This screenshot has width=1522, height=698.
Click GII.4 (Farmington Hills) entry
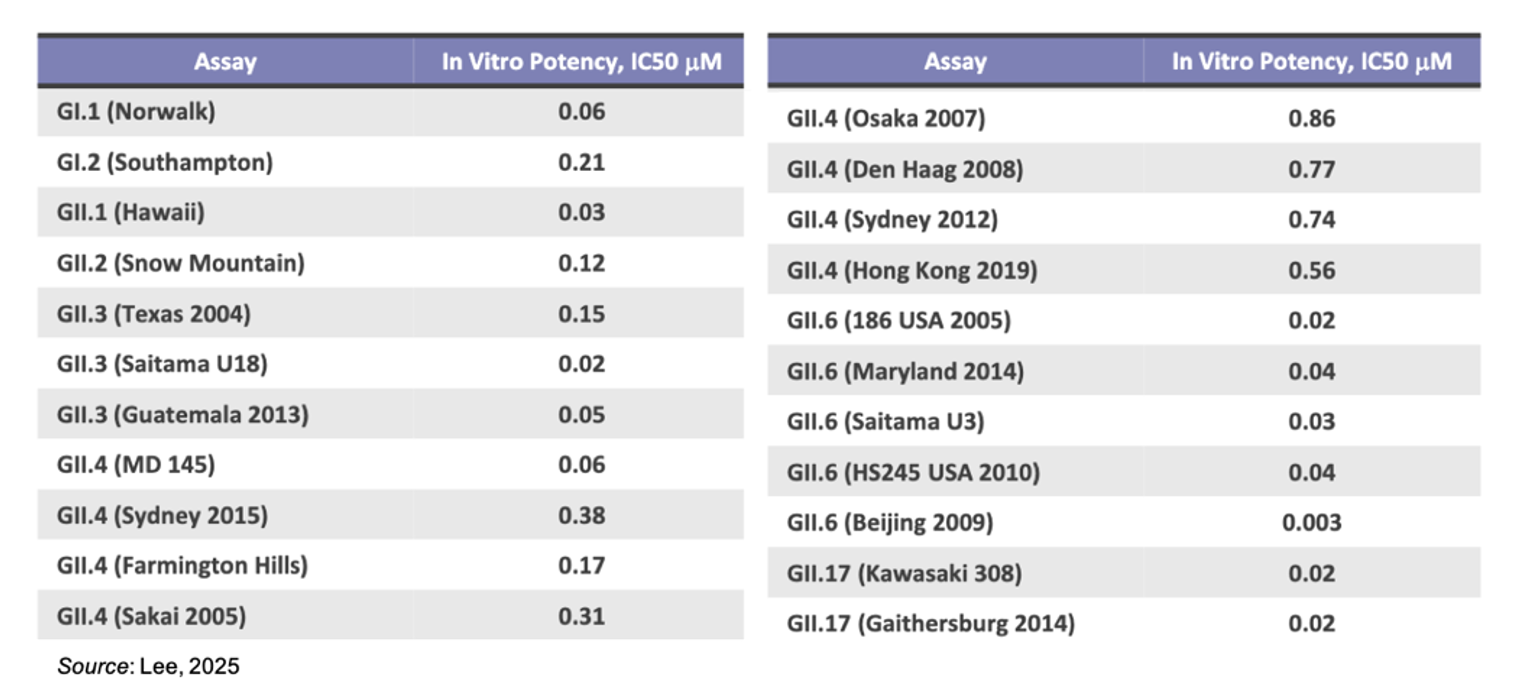click(182, 565)
